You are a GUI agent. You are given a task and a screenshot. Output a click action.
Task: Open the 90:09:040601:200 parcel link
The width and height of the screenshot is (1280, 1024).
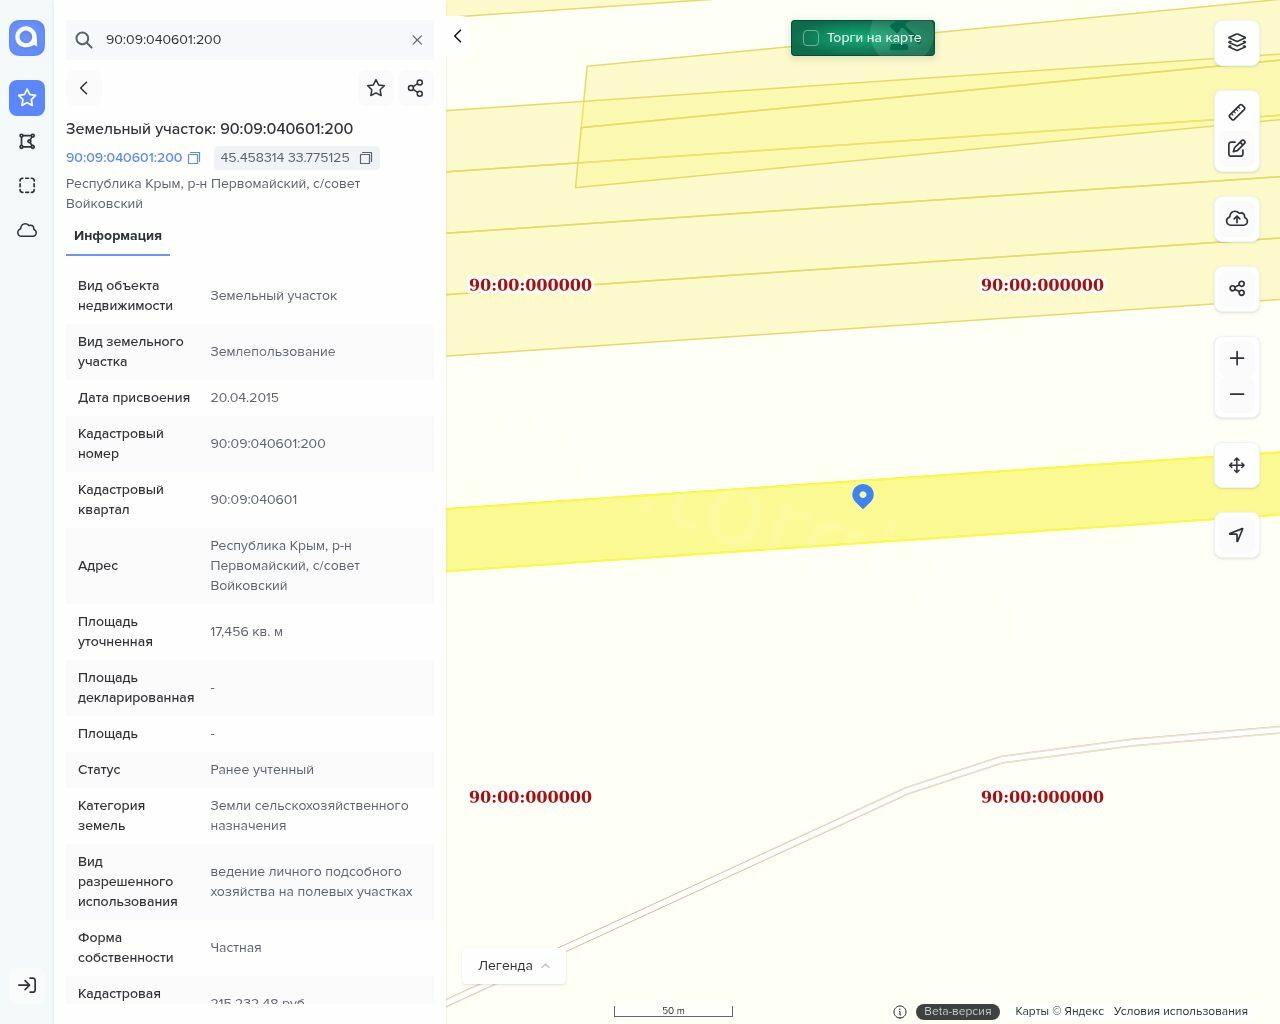click(x=124, y=158)
